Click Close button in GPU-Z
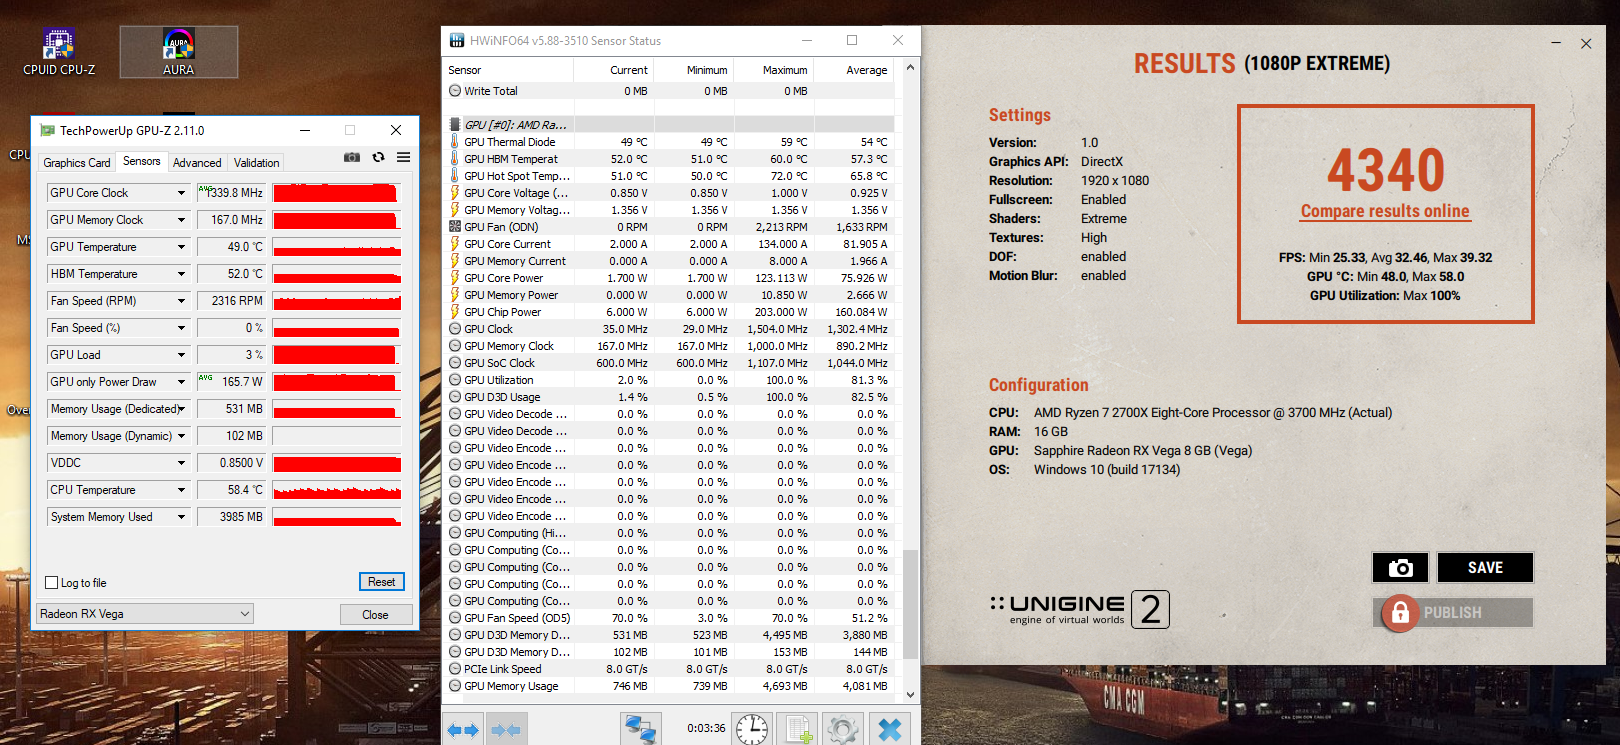This screenshot has width=1620, height=745. tap(376, 615)
